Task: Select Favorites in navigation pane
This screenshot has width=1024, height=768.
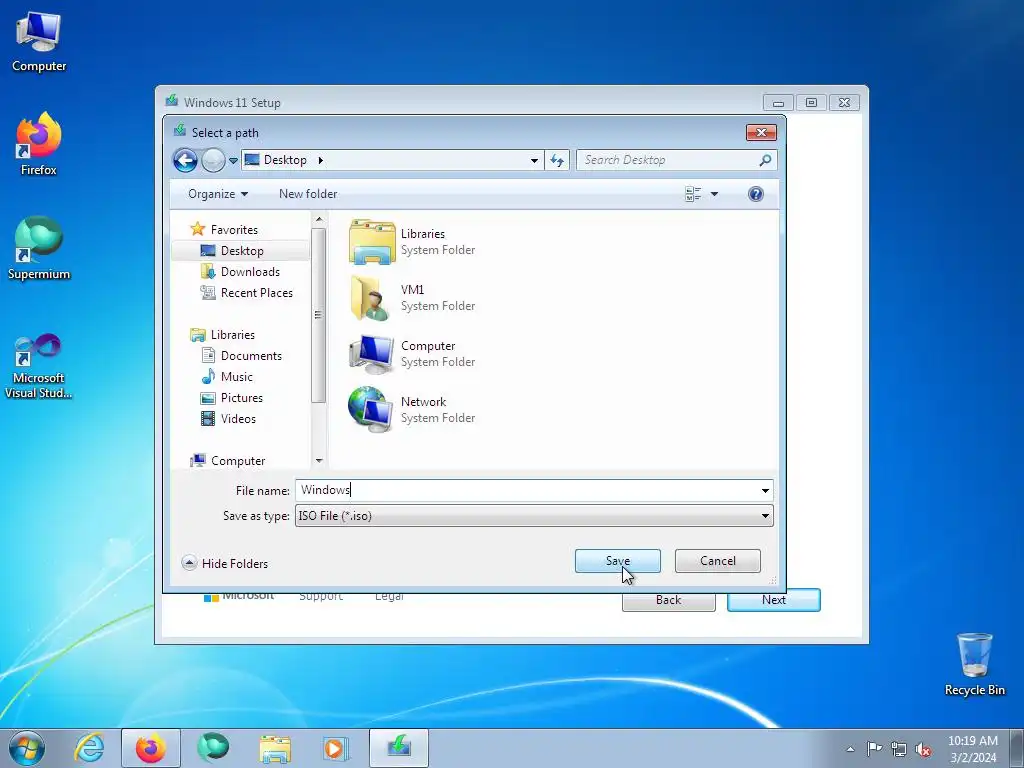Action: click(234, 230)
